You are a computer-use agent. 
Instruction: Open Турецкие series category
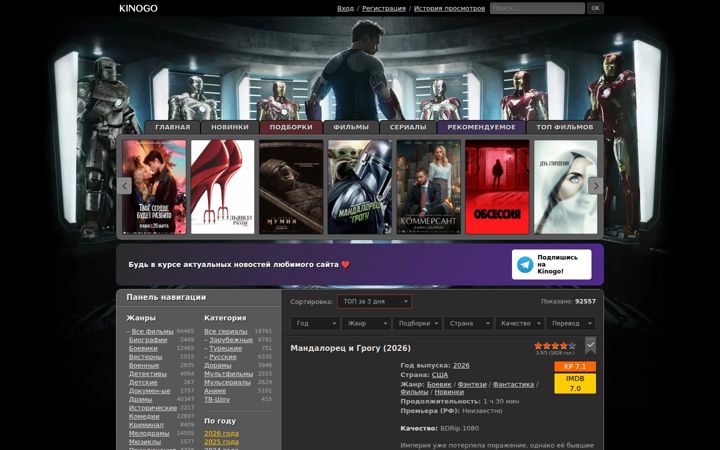point(225,349)
